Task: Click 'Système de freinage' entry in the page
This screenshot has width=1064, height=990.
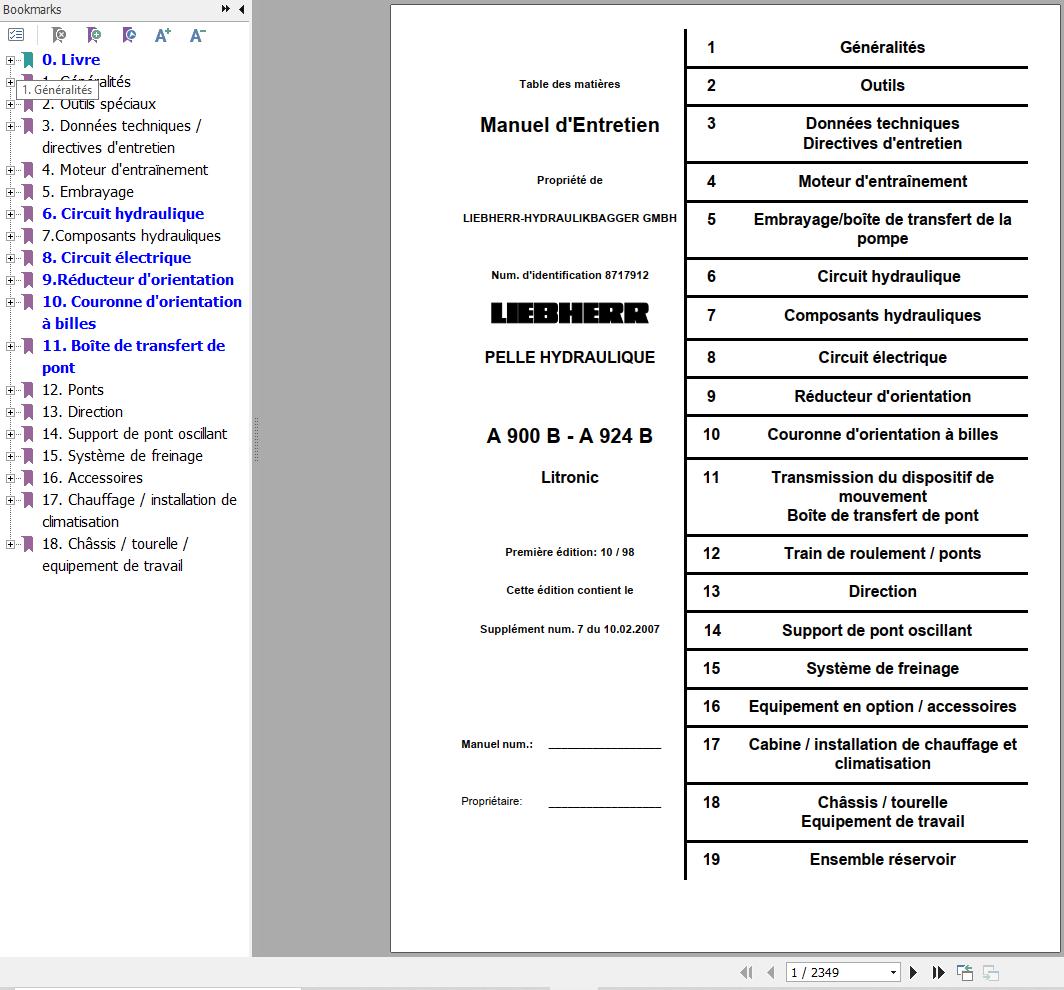Action: [x=882, y=668]
